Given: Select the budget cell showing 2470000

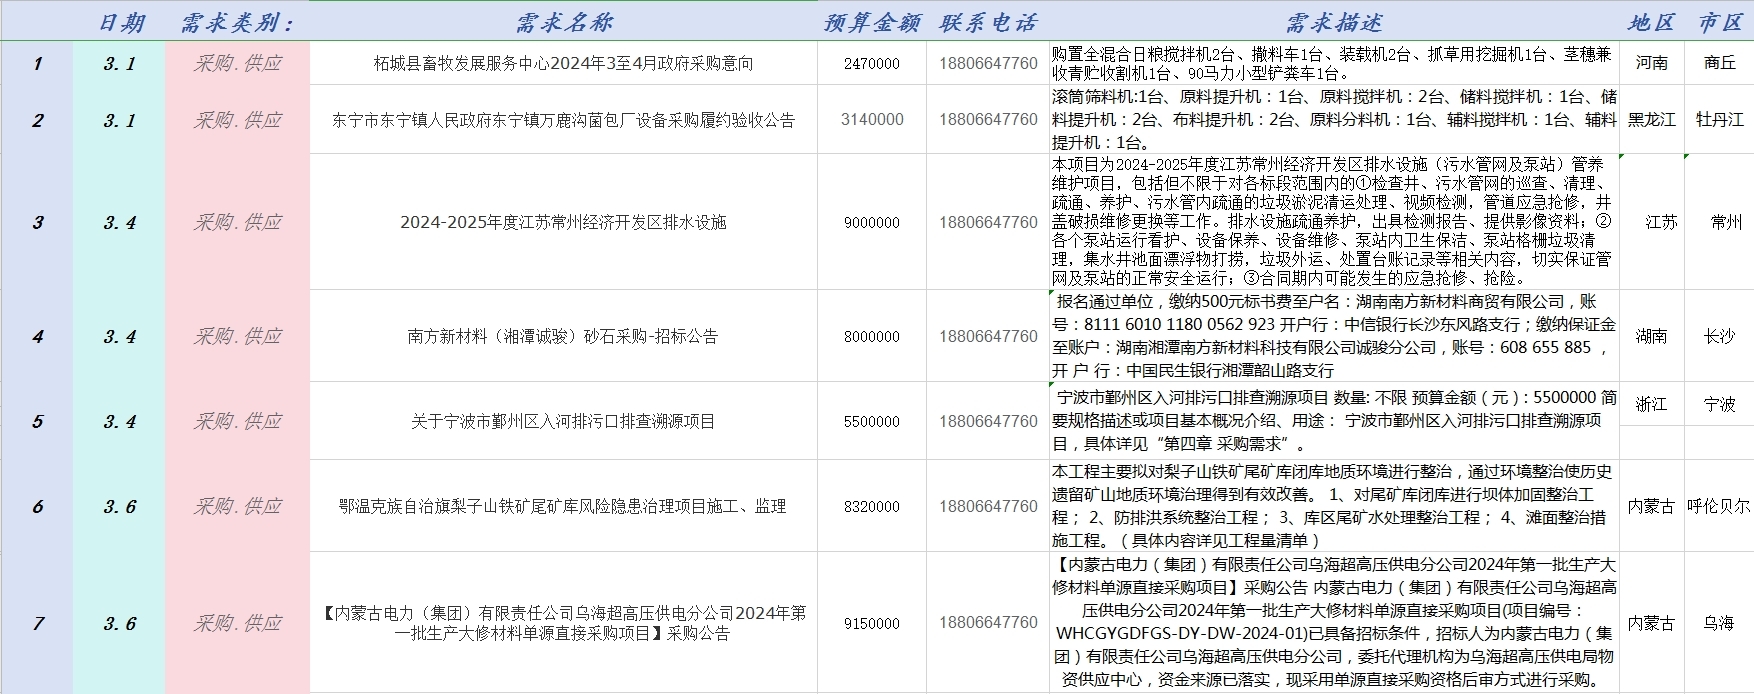Looking at the screenshot, I should click(x=871, y=63).
